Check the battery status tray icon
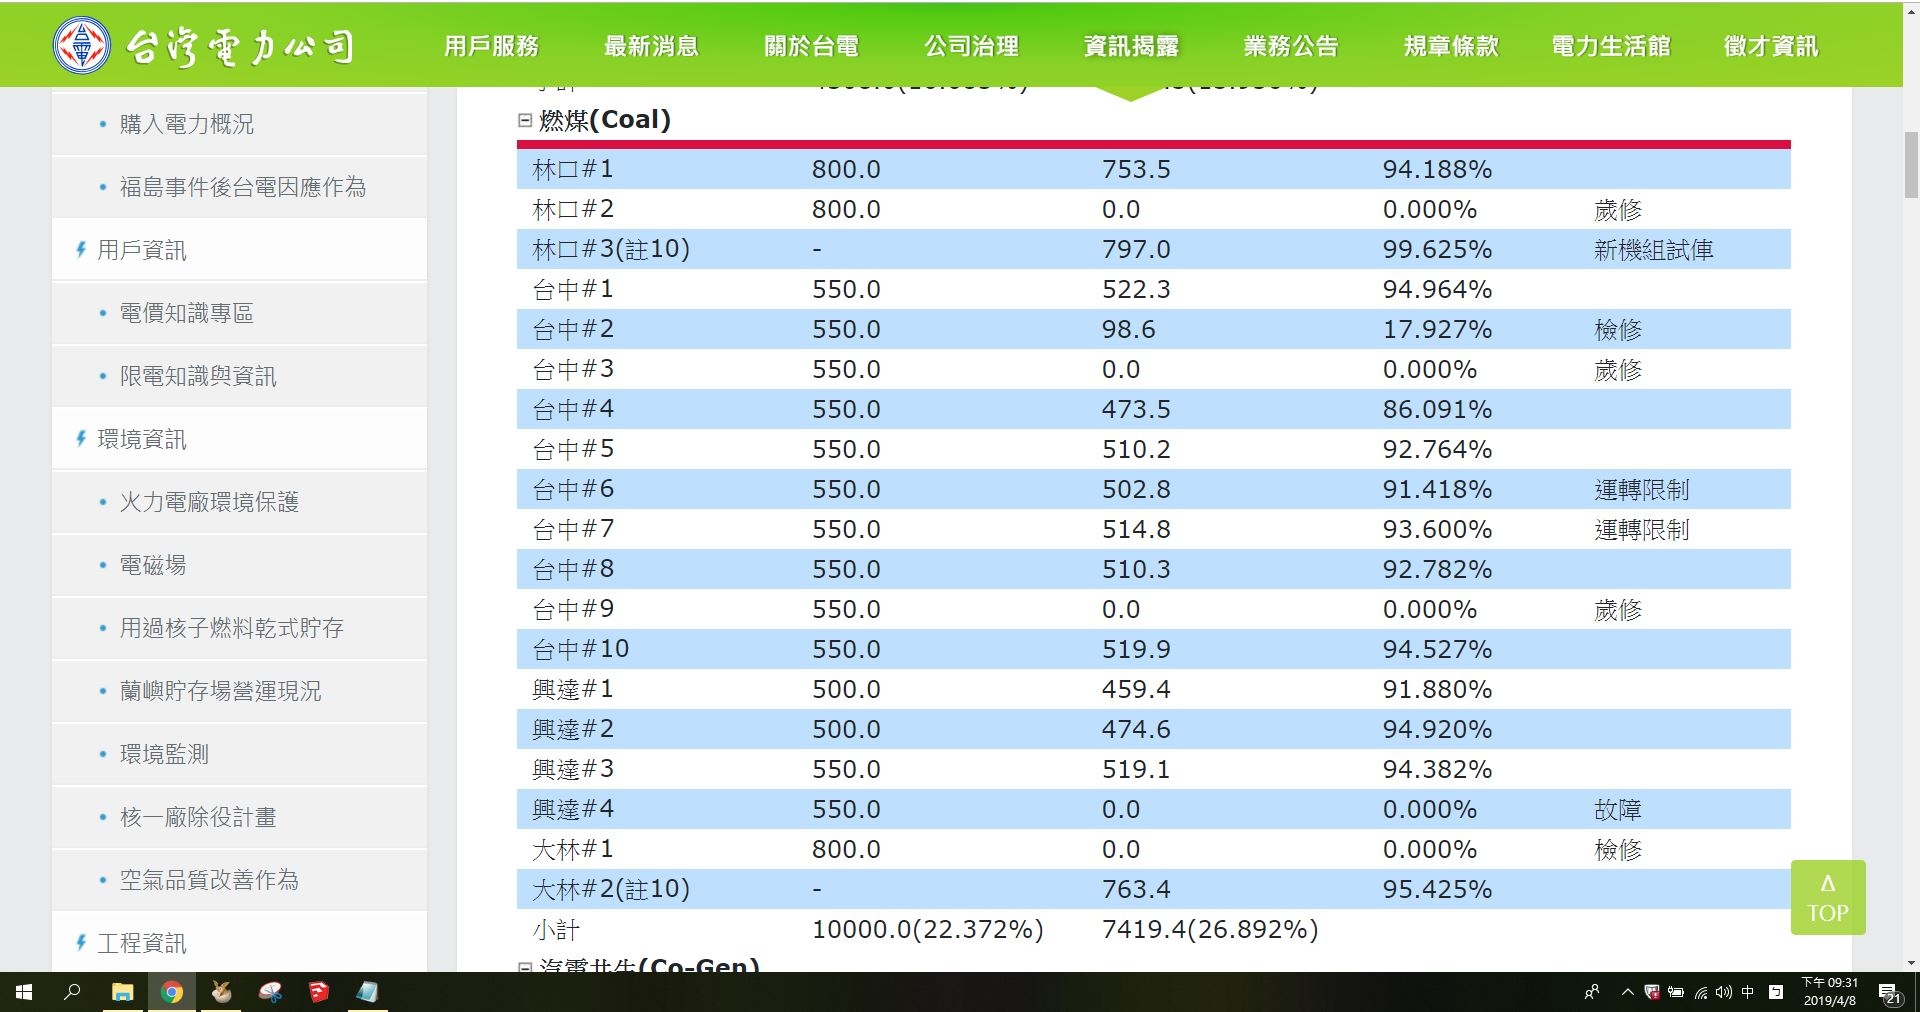 point(1676,992)
